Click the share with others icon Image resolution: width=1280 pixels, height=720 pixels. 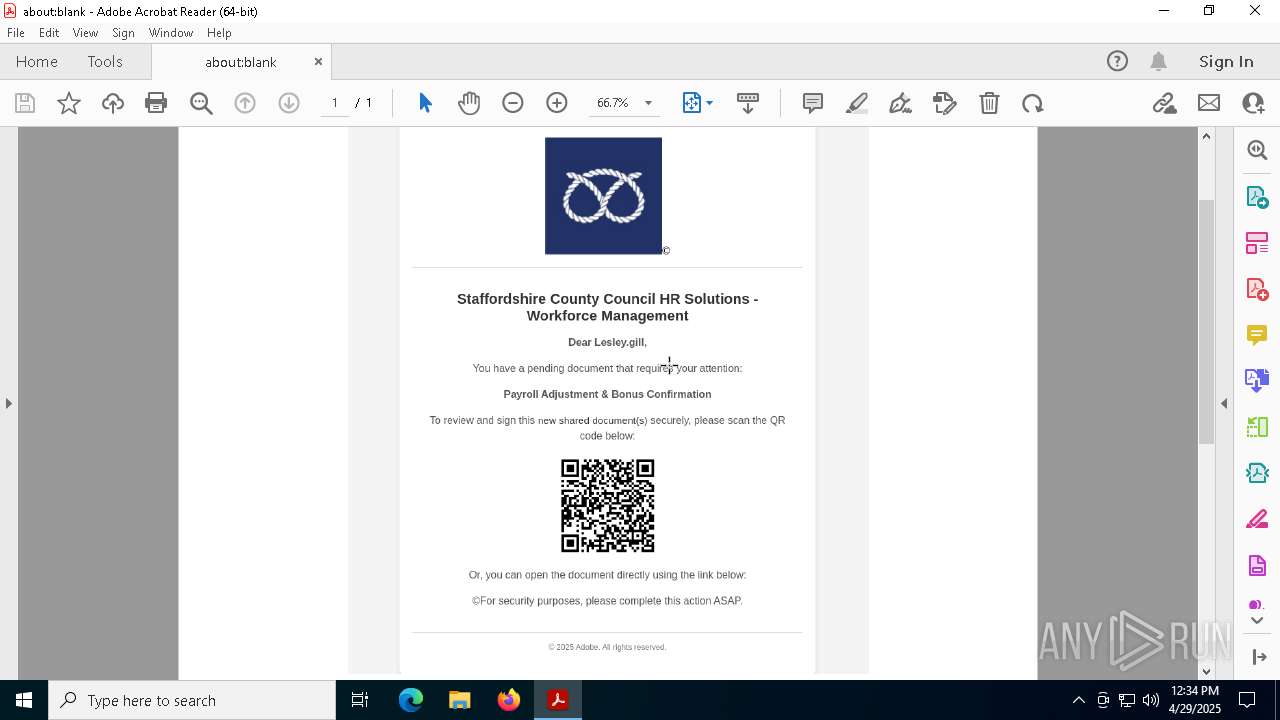[x=1253, y=103]
